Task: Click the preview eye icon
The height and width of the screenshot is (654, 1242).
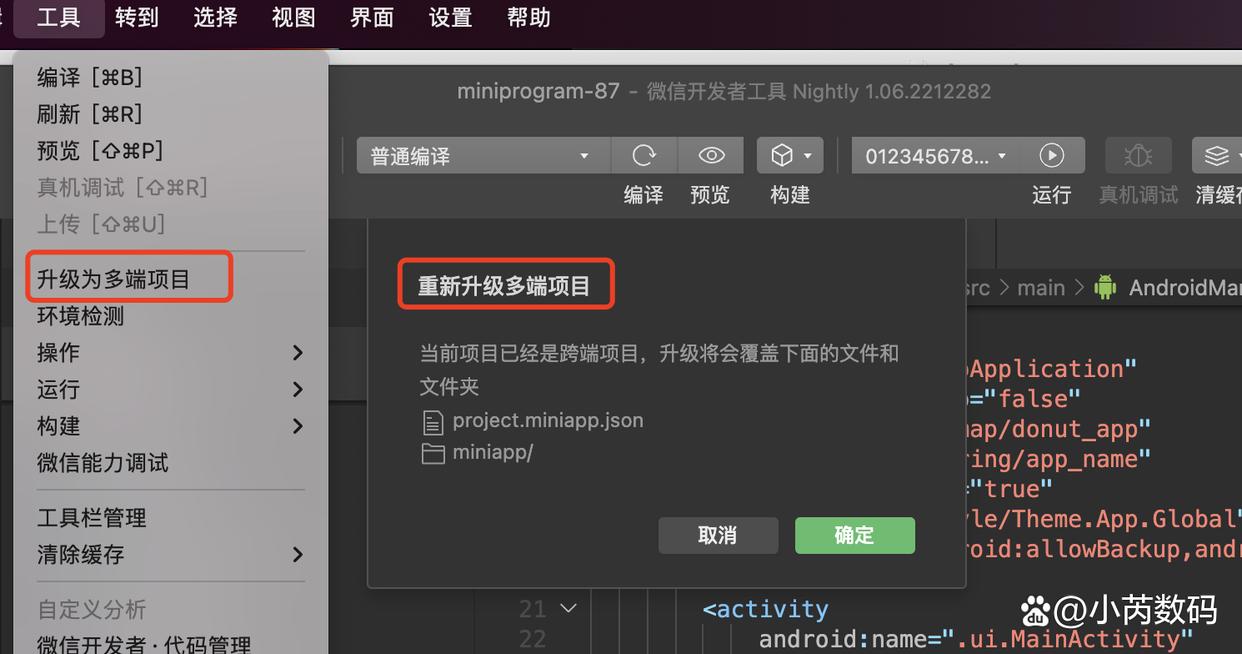Action: [711, 156]
